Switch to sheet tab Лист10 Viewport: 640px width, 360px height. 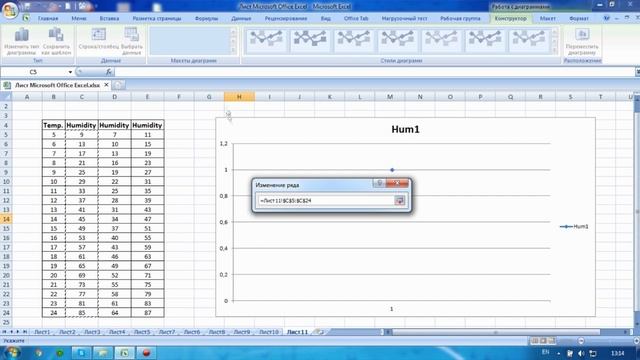pyautogui.click(x=269, y=332)
